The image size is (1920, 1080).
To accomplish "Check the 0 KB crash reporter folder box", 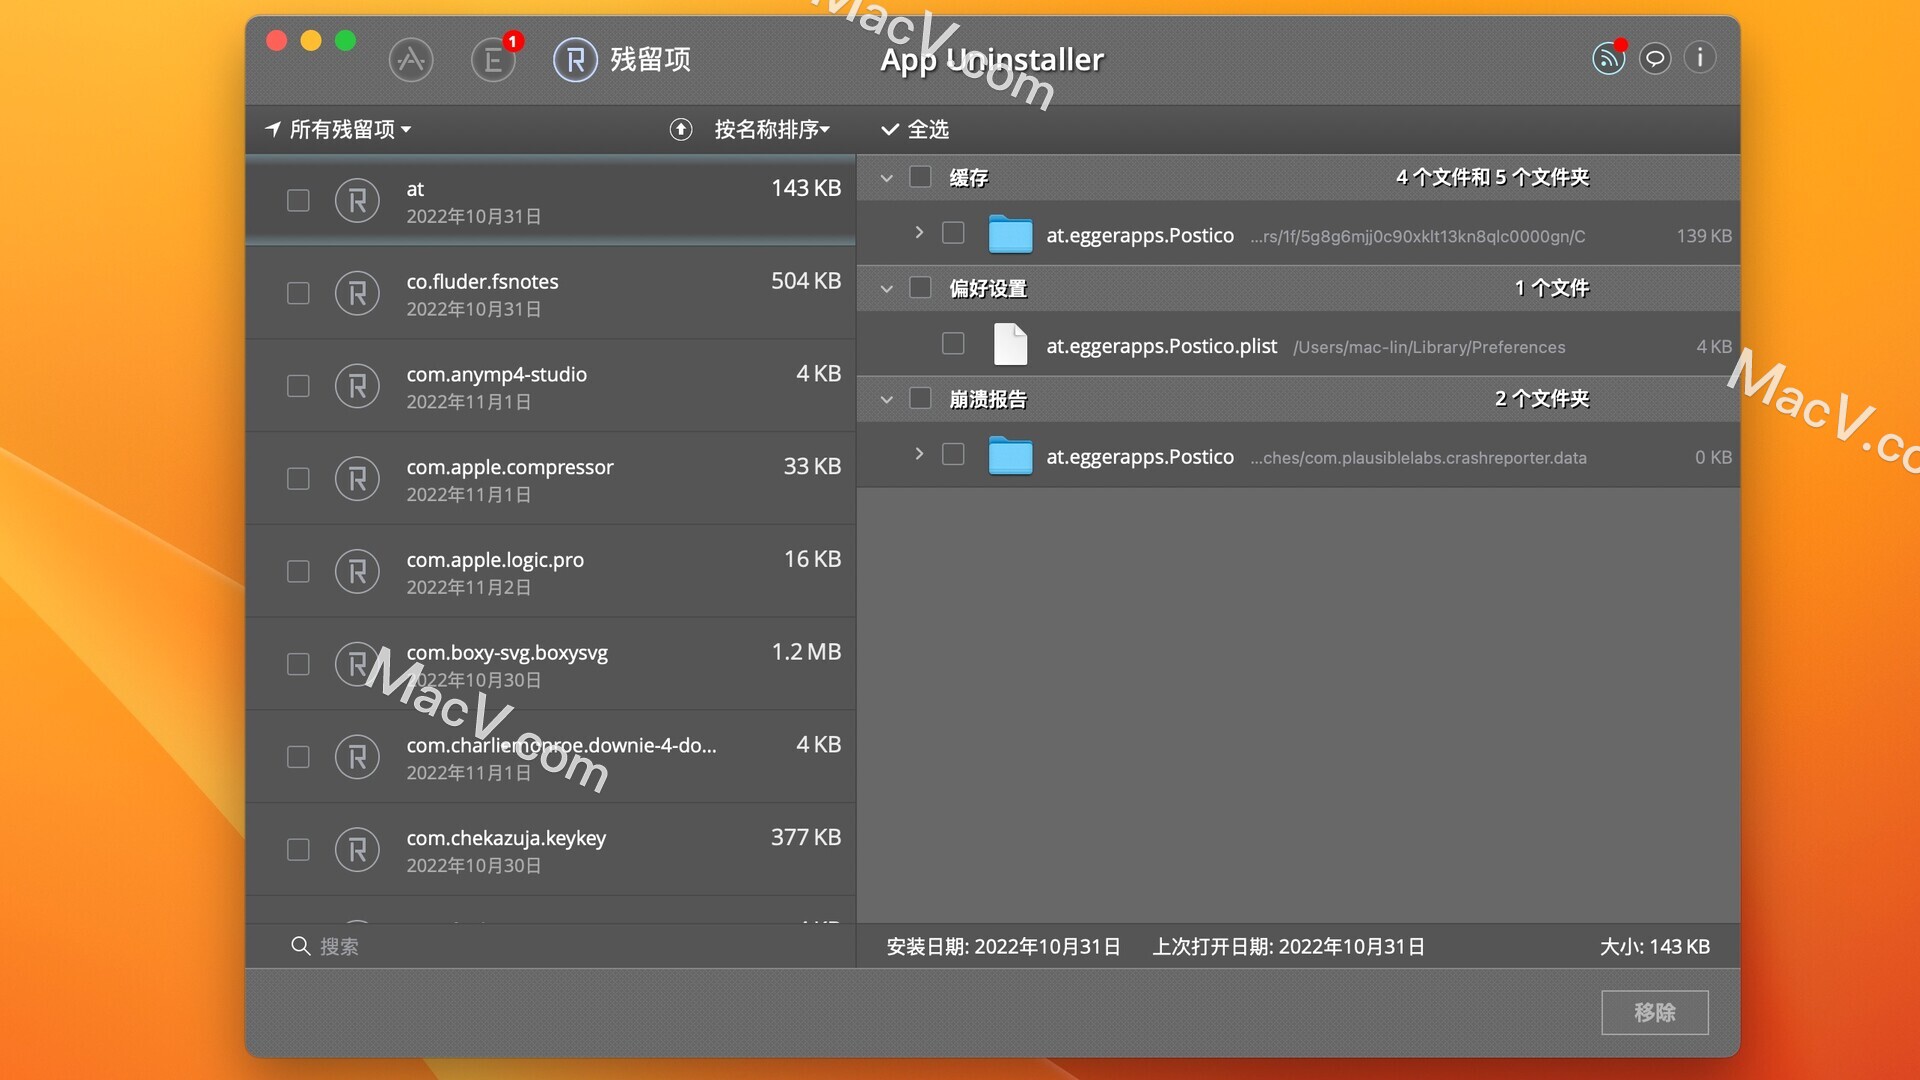I will point(953,454).
